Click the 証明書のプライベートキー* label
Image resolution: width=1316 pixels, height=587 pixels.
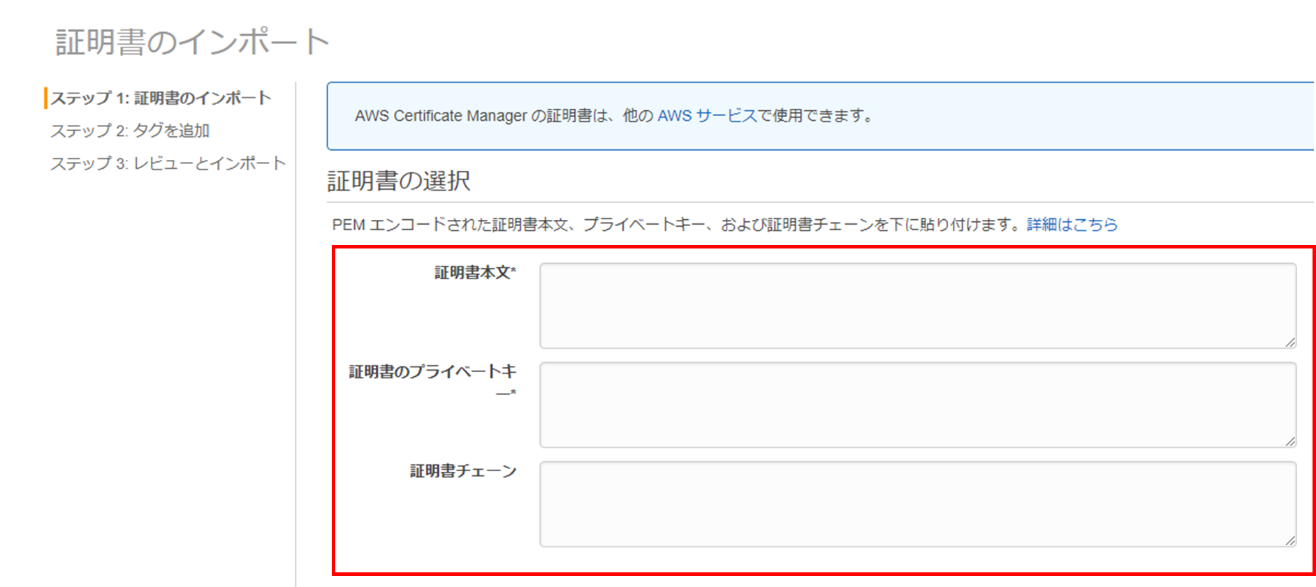click(x=433, y=382)
